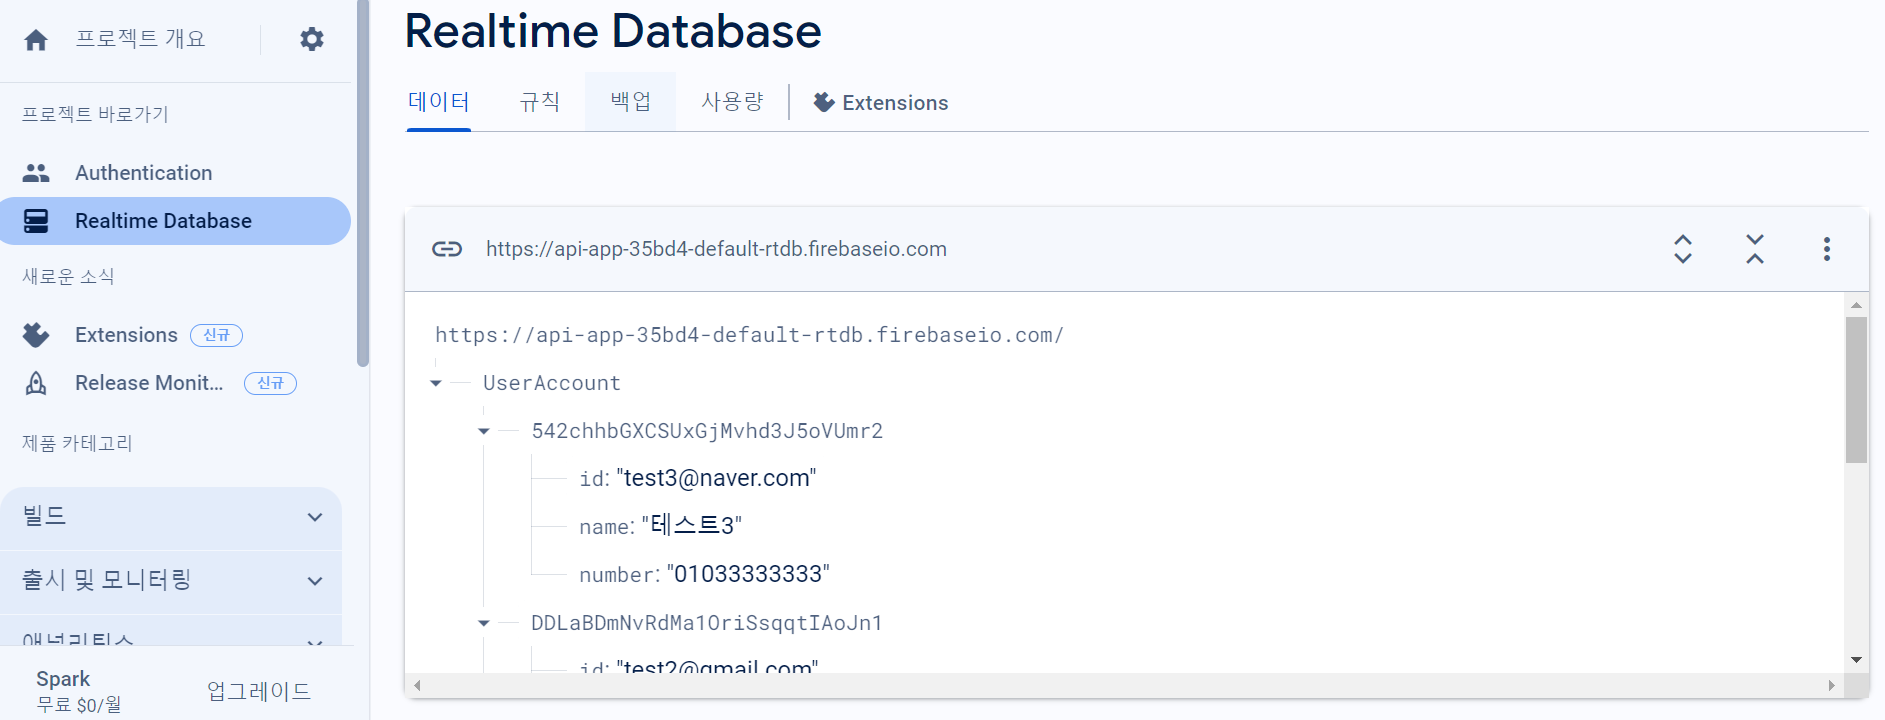Switch to the 데이터 tab
The image size is (1885, 720).
(x=439, y=102)
